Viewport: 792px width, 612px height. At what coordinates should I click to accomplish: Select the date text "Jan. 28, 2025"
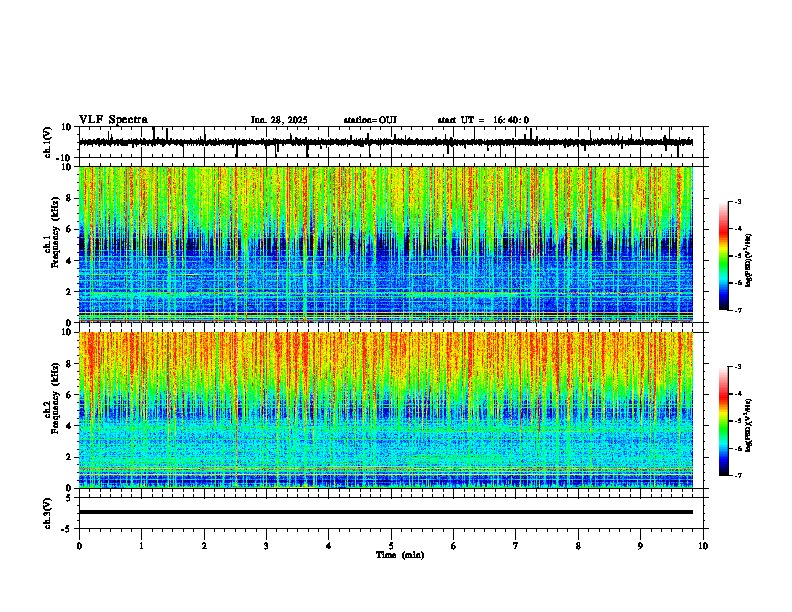pyautogui.click(x=279, y=120)
